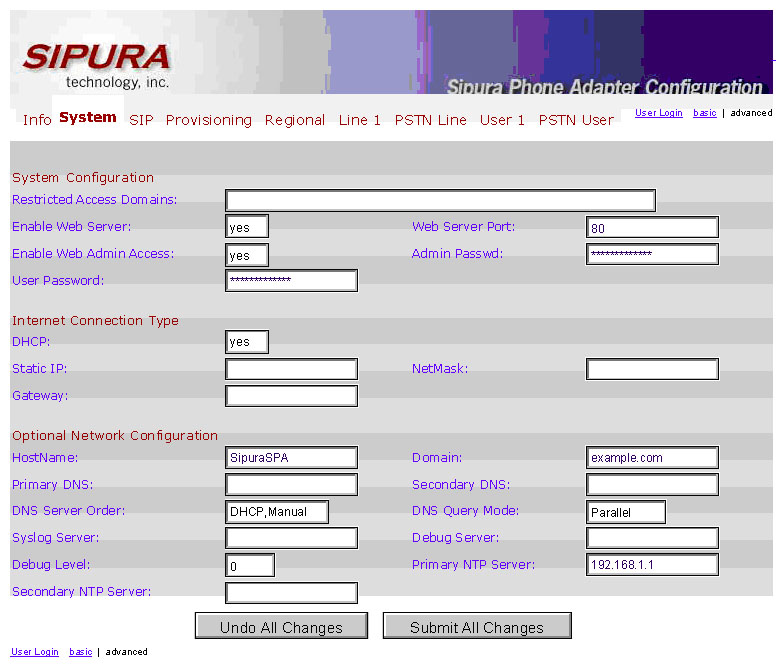Select the Line 1 tab
783x664 pixels.
pyautogui.click(x=359, y=120)
